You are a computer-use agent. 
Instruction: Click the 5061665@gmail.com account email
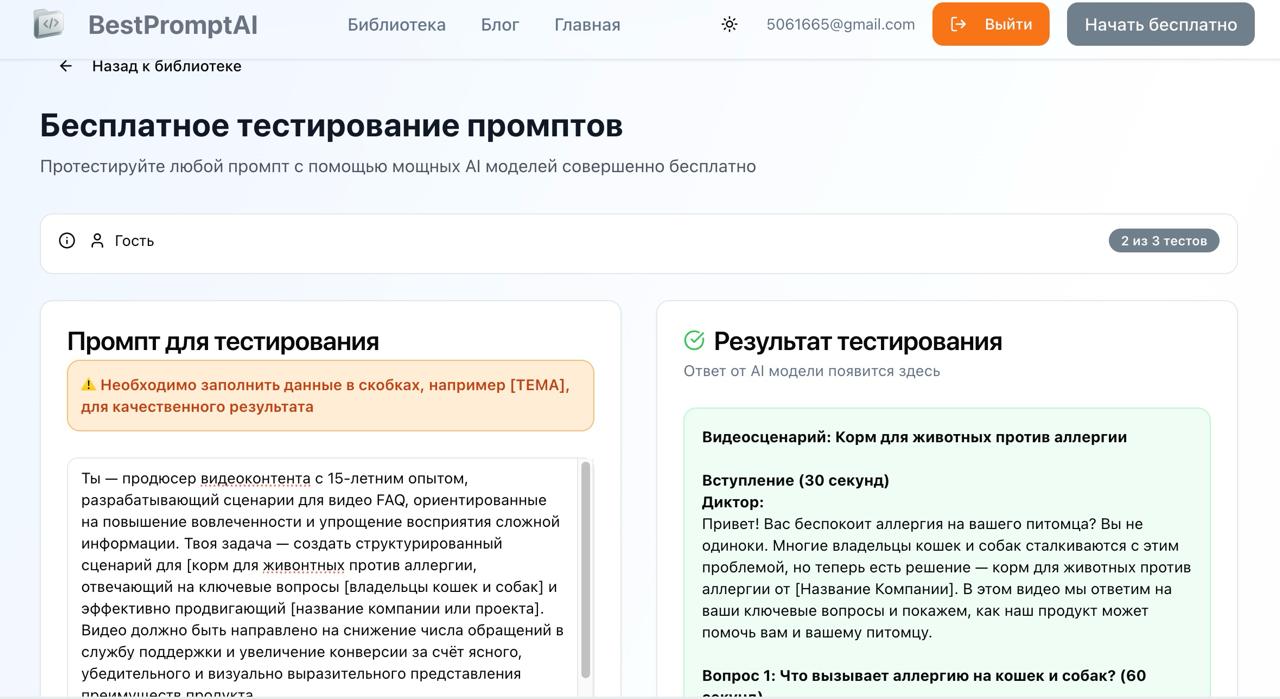click(x=841, y=24)
